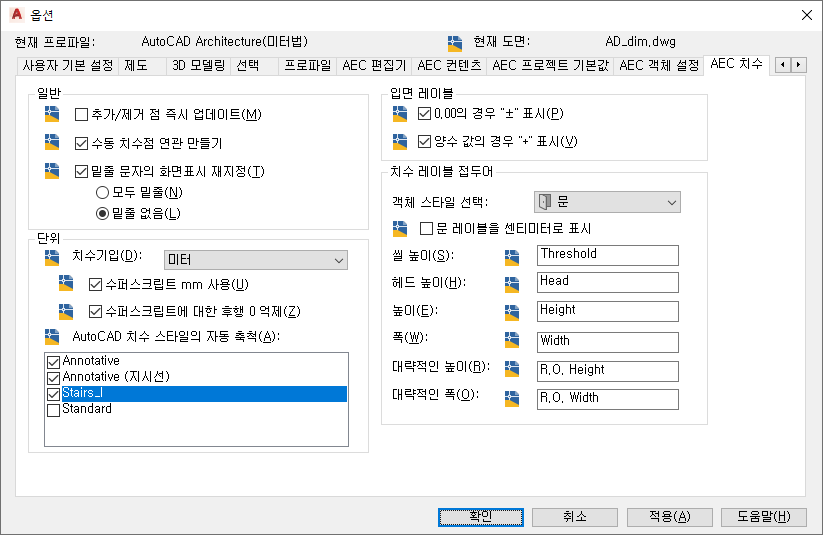Toggle 수퍼스크립트 mm 사용(U) checkbox
Screen dimensions: 823x535
95,285
